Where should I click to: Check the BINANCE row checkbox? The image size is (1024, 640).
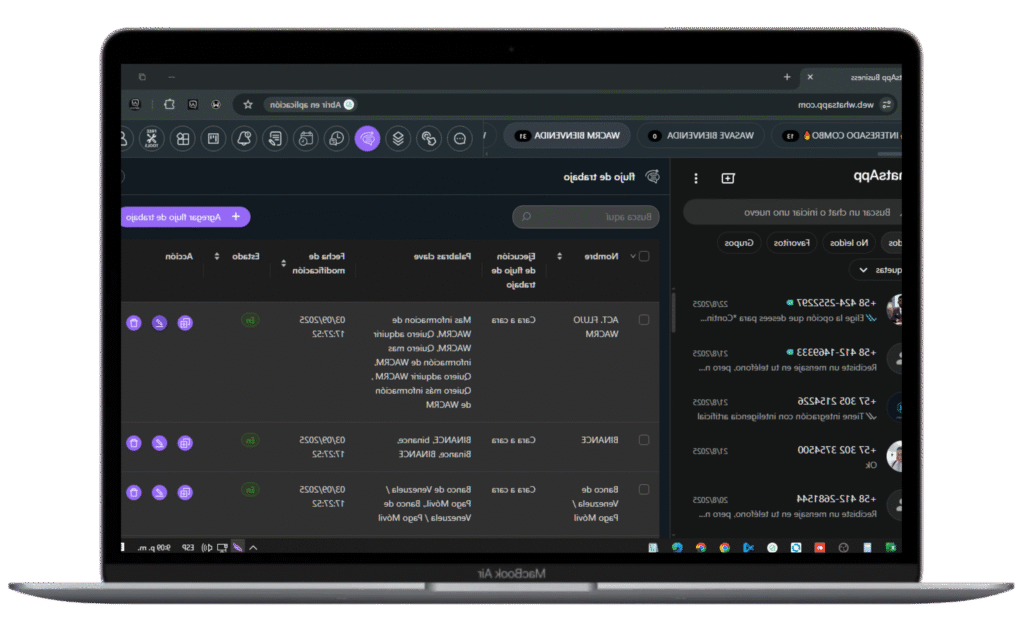644,439
